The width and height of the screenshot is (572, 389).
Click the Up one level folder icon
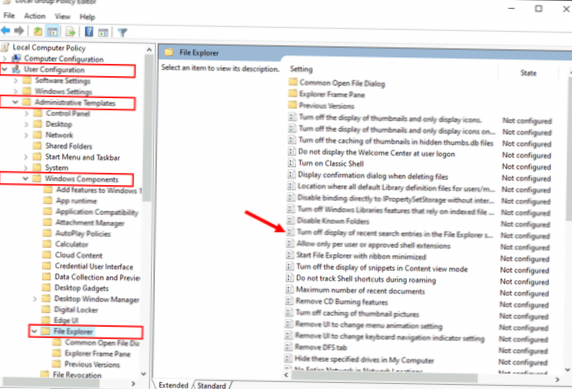(38, 32)
